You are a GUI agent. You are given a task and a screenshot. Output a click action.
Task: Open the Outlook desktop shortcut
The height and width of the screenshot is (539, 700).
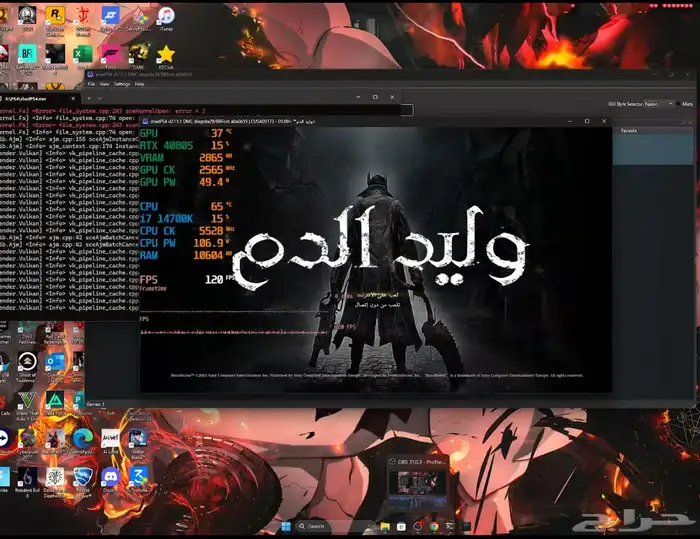pyautogui.click(x=55, y=362)
